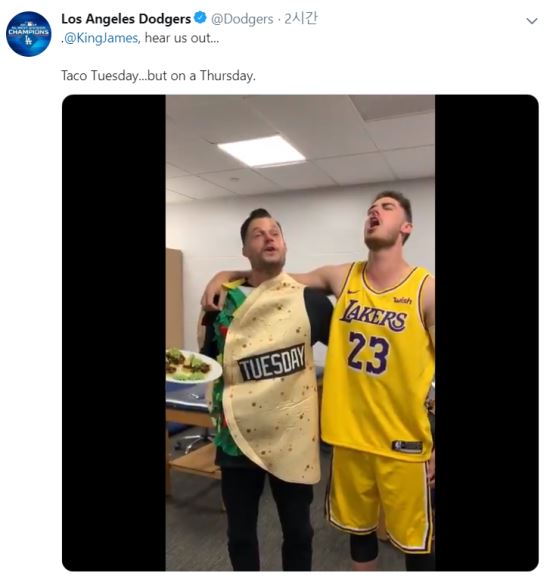Click the LA logo in Dodgers avatar
The width and height of the screenshot is (550, 581).
(x=29, y=41)
